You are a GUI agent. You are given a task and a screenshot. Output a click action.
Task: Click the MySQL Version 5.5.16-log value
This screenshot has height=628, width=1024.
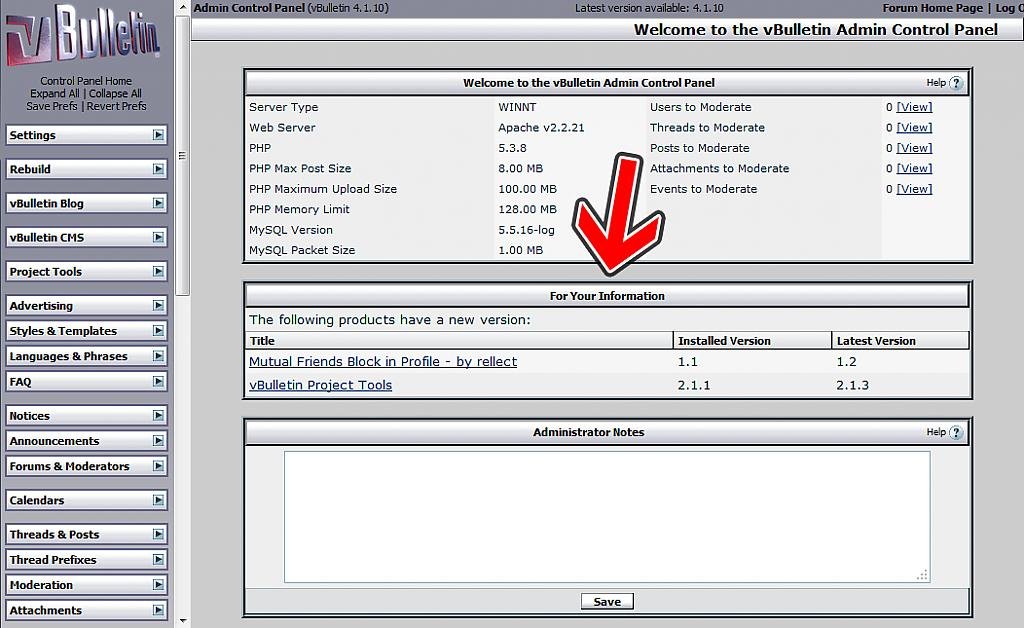click(x=526, y=230)
